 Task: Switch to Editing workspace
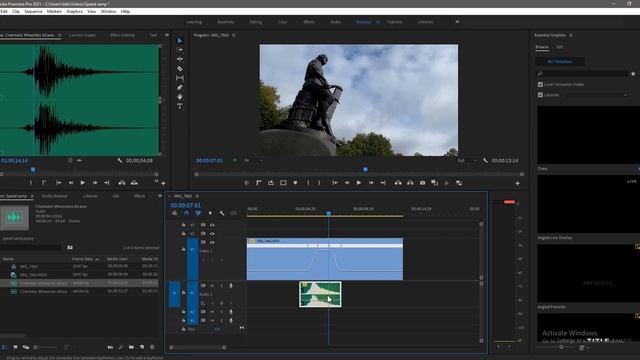(x=256, y=22)
